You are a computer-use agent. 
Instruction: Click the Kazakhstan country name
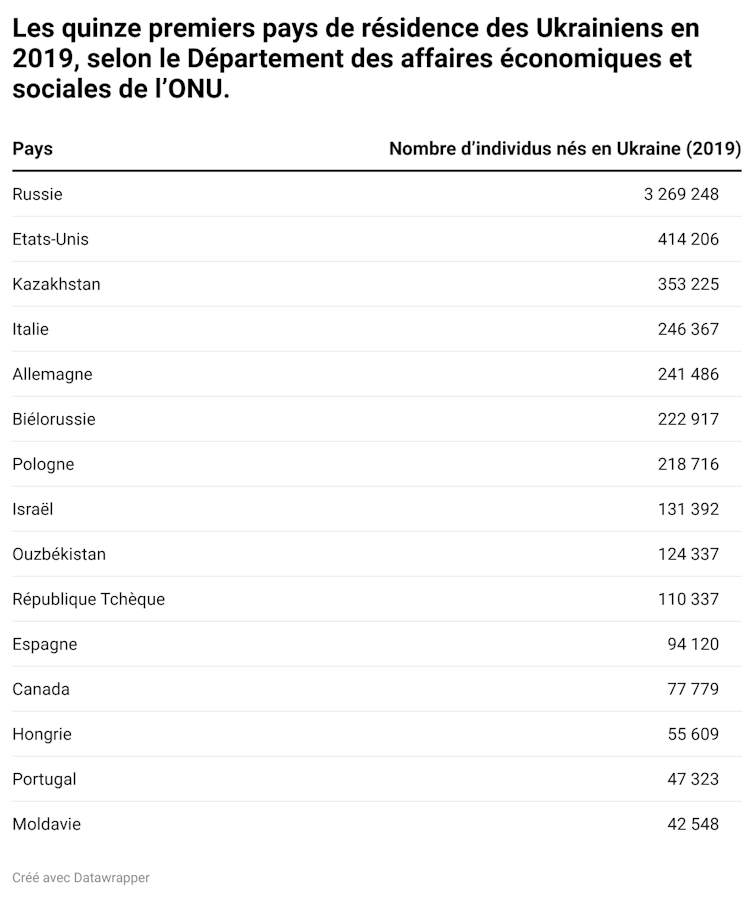pos(56,284)
